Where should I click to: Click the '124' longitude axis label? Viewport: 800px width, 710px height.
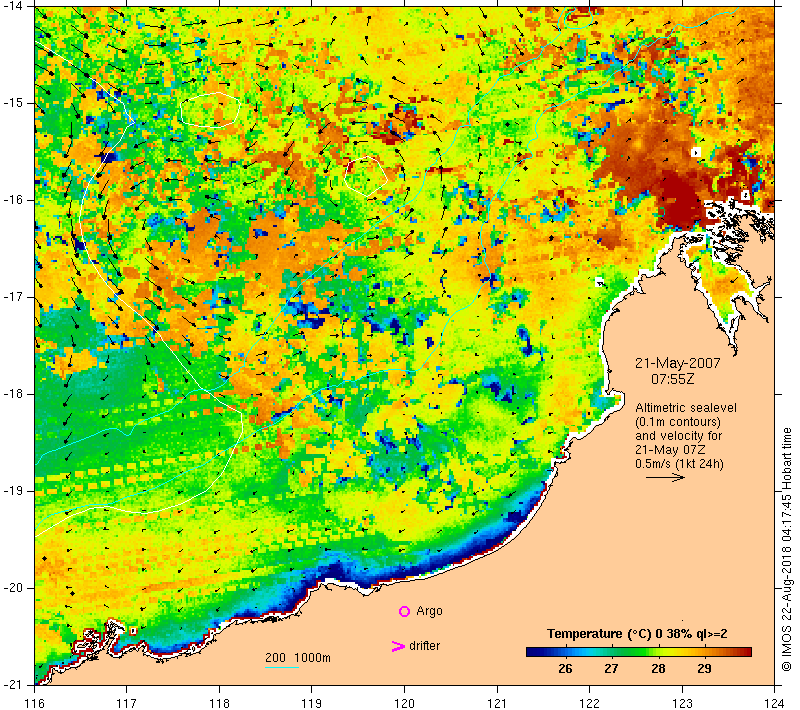click(x=774, y=703)
